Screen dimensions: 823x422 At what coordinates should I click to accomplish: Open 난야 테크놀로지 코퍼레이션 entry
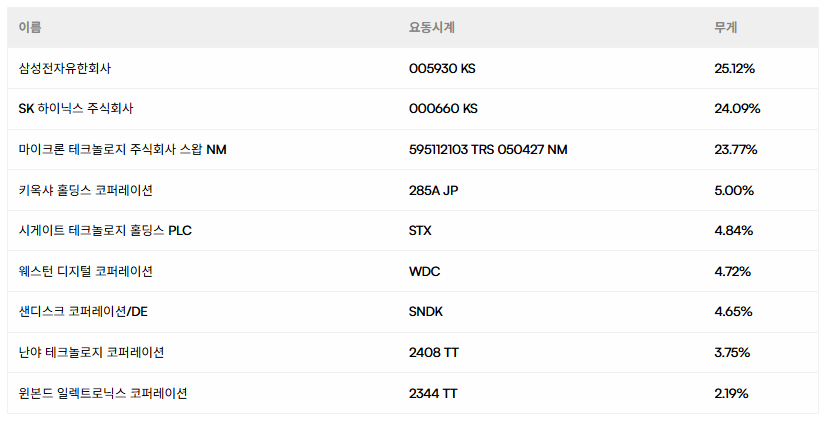click(x=91, y=352)
